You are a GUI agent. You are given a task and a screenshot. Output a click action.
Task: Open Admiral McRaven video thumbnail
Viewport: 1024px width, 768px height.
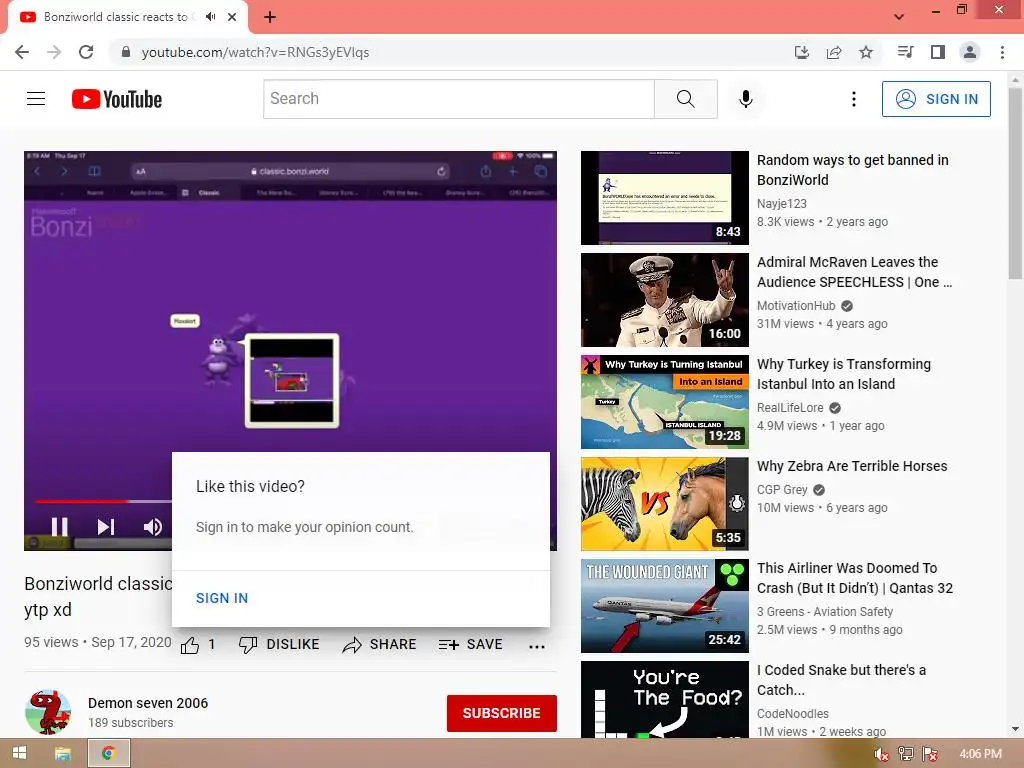point(664,300)
